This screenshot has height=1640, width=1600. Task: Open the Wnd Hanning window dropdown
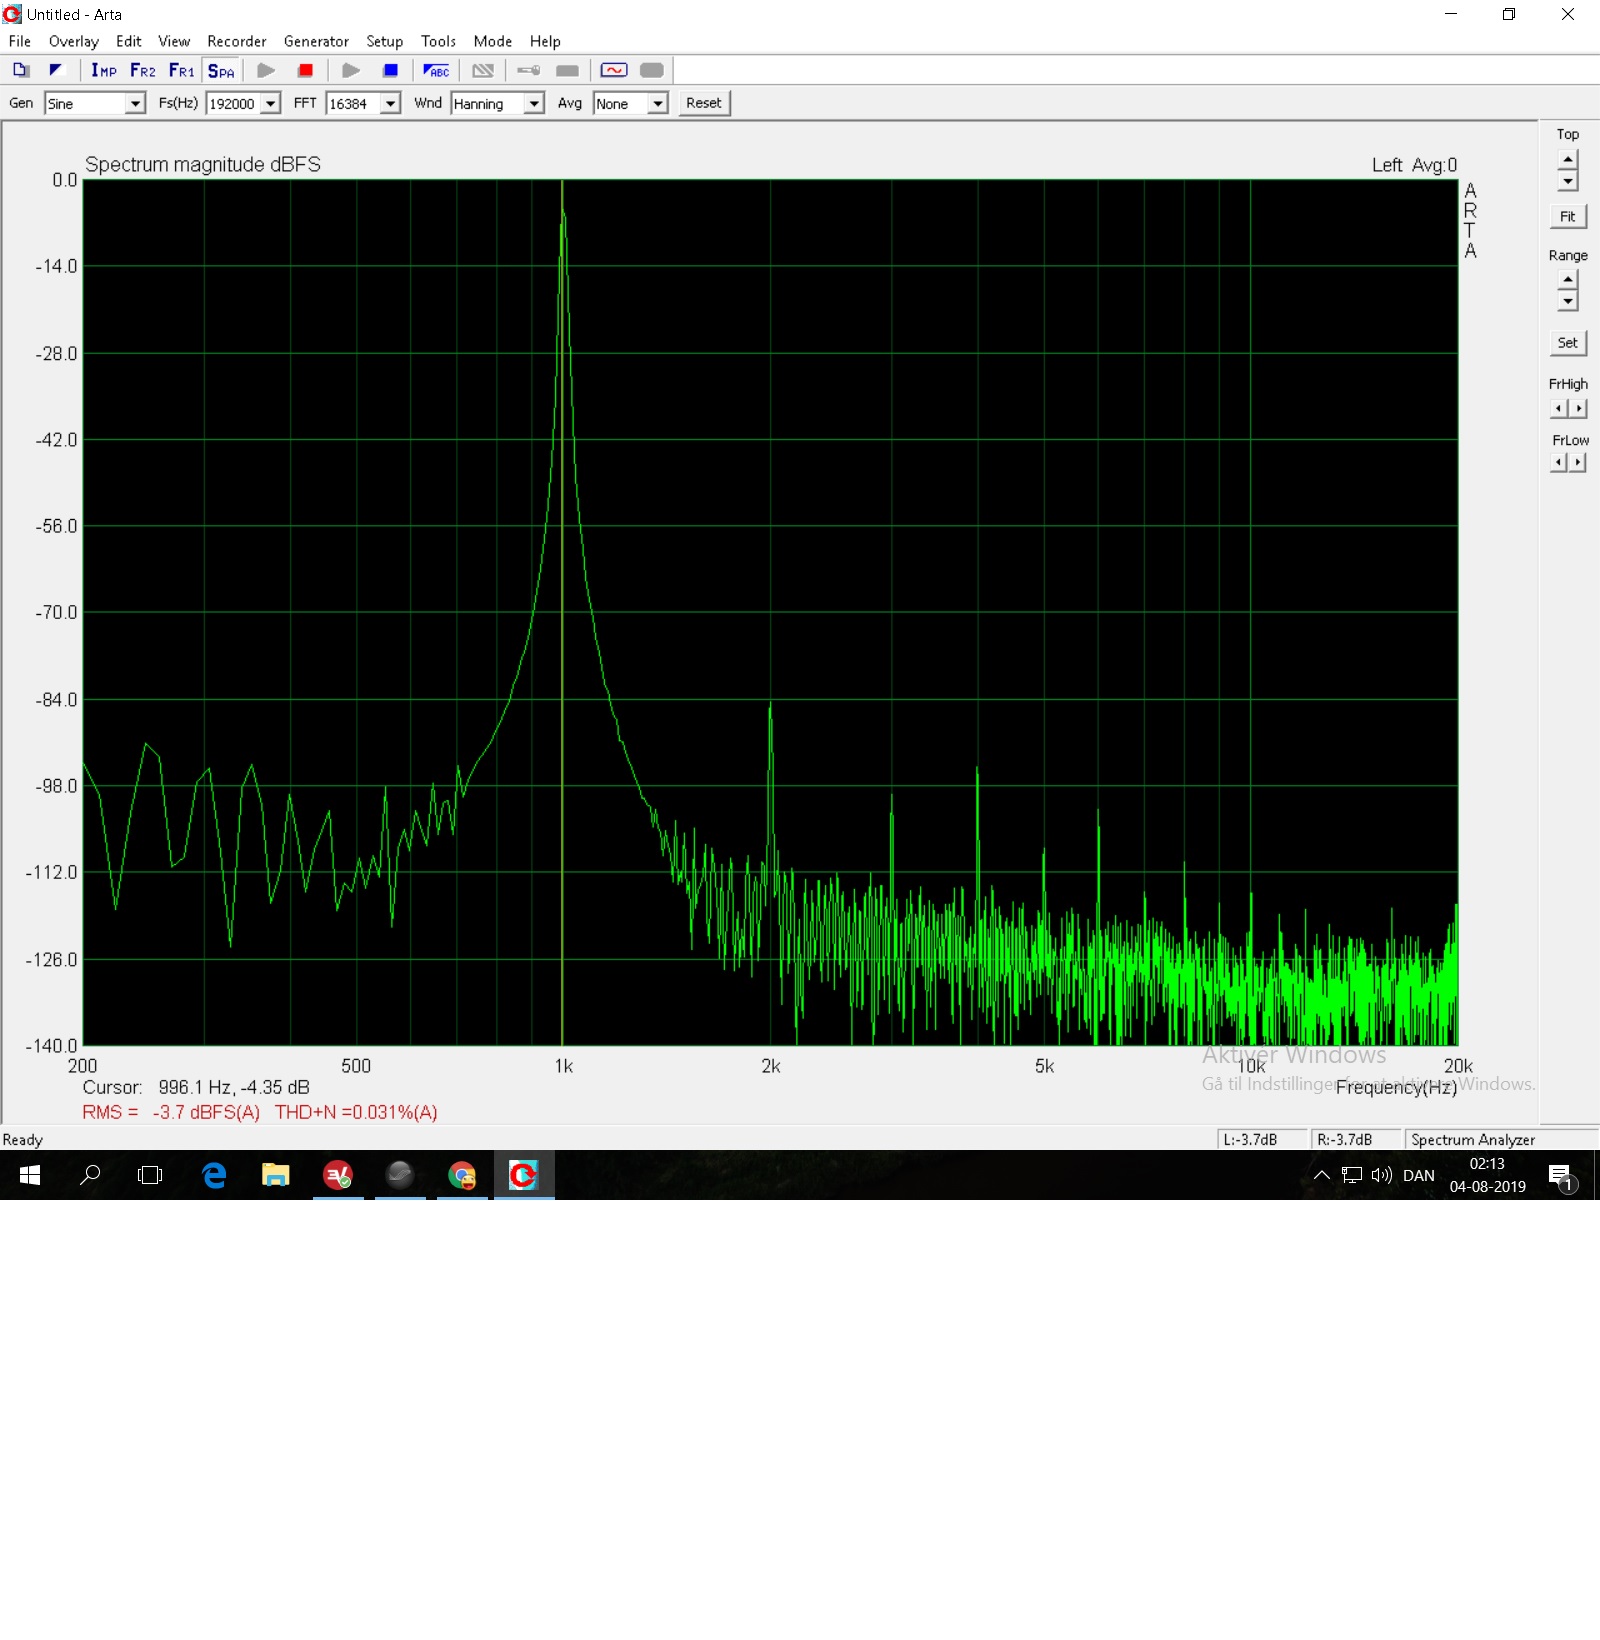[x=534, y=104]
